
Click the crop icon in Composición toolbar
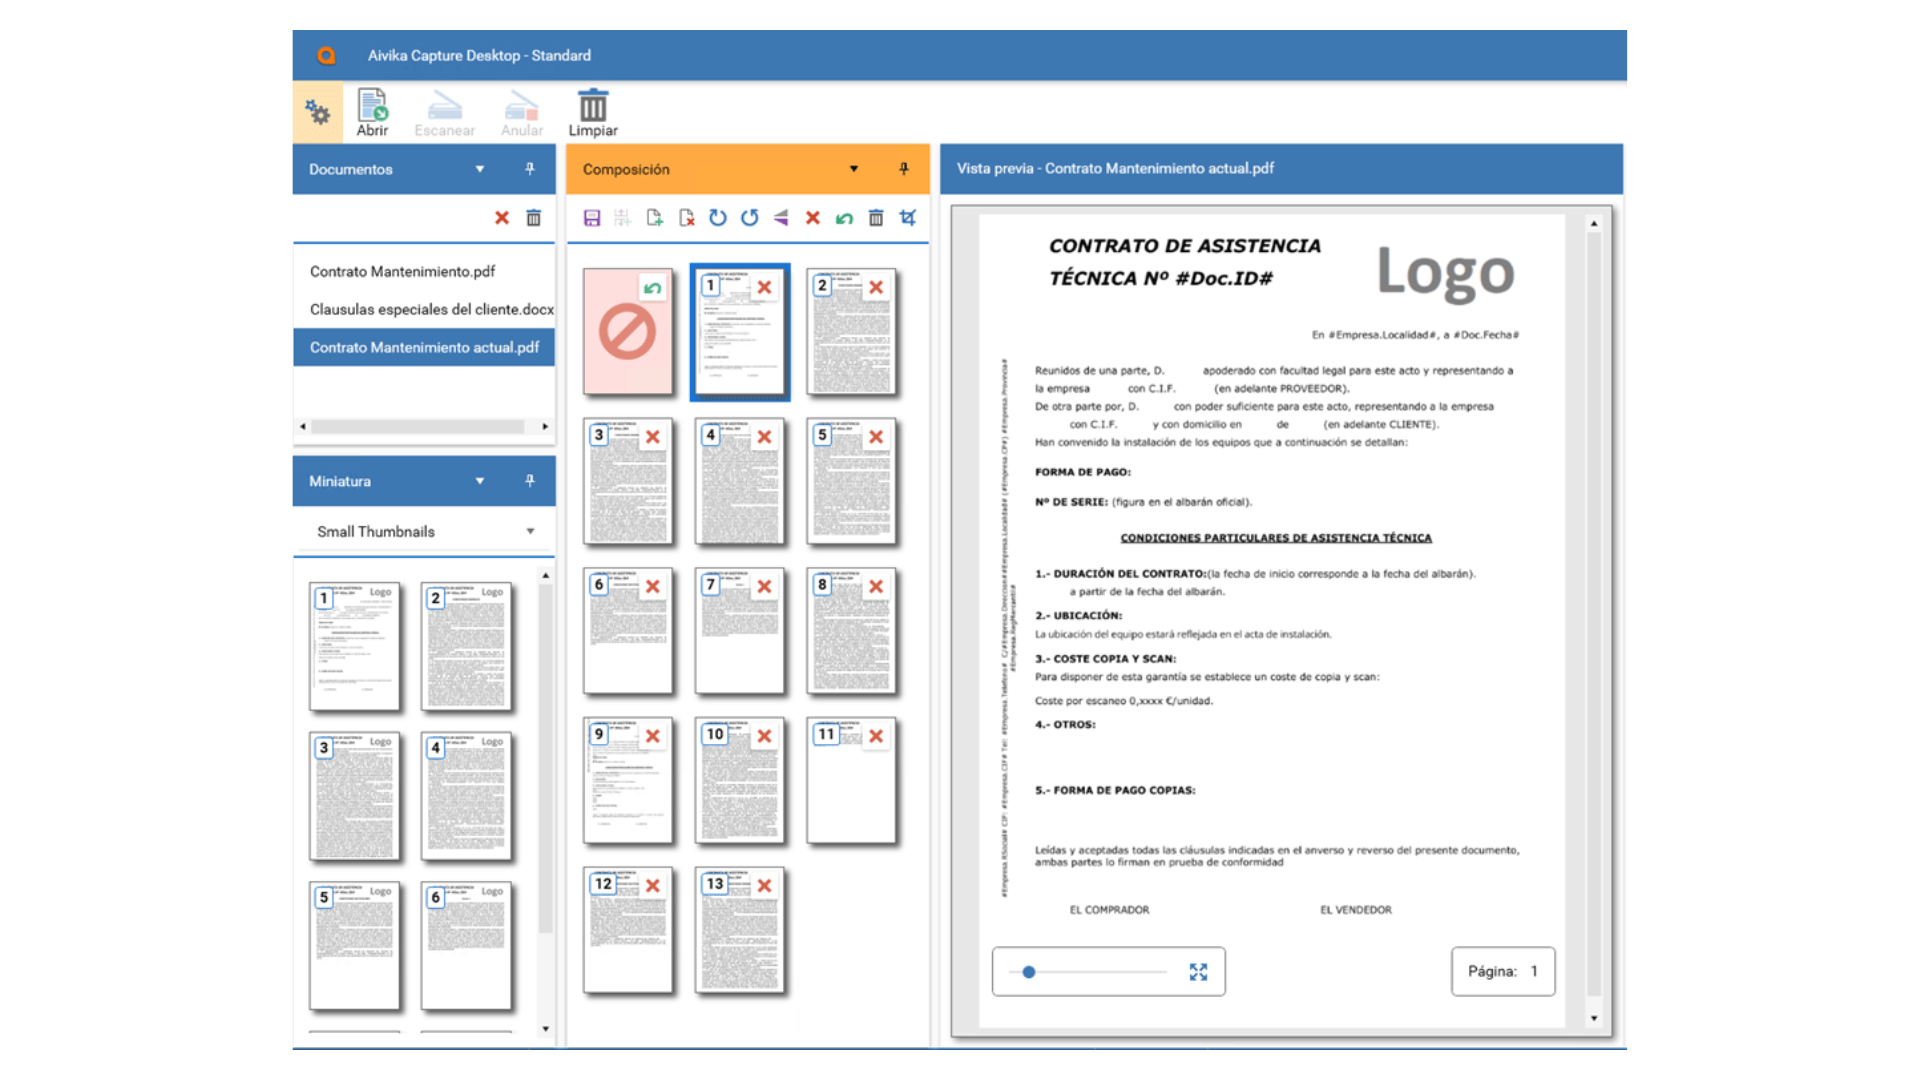click(x=908, y=218)
